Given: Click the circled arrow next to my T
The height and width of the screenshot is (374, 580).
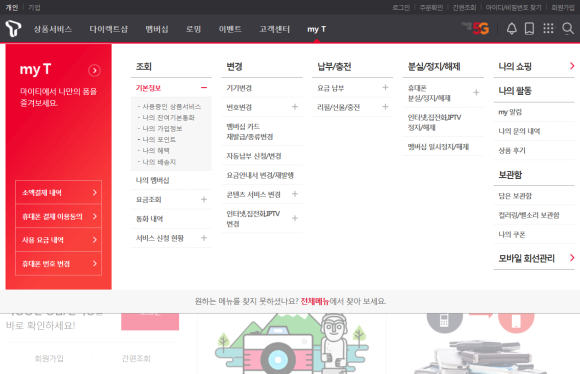Looking at the screenshot, I should pyautogui.click(x=94, y=70).
